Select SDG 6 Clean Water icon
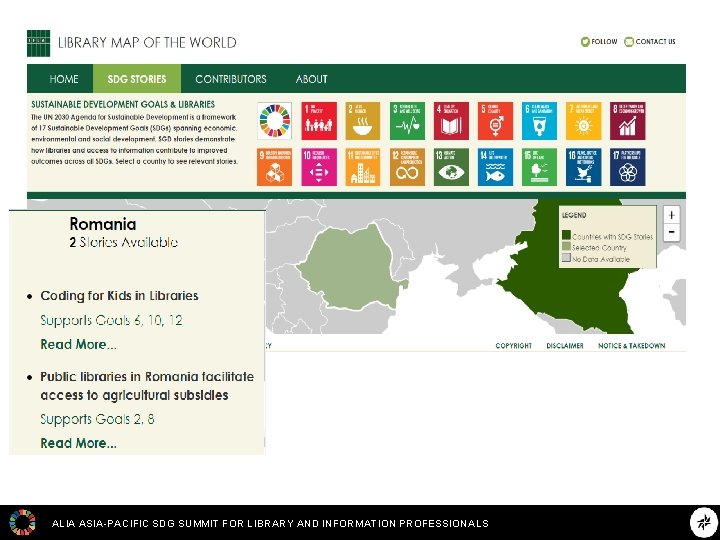 coord(539,121)
